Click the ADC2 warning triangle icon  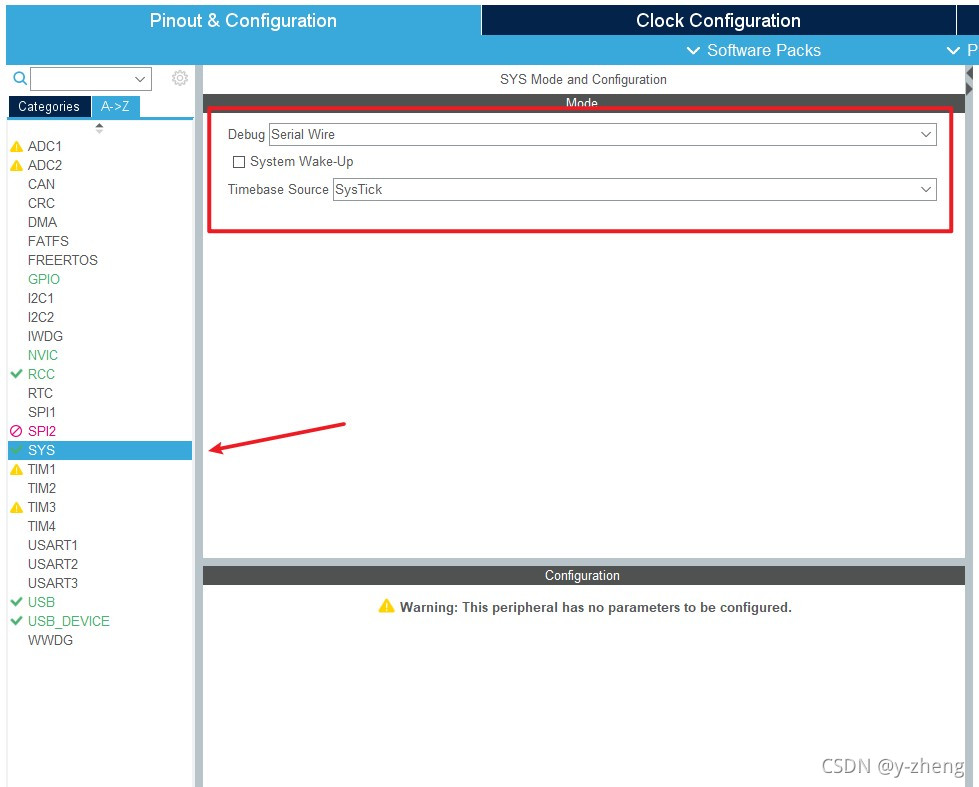pyautogui.click(x=17, y=166)
